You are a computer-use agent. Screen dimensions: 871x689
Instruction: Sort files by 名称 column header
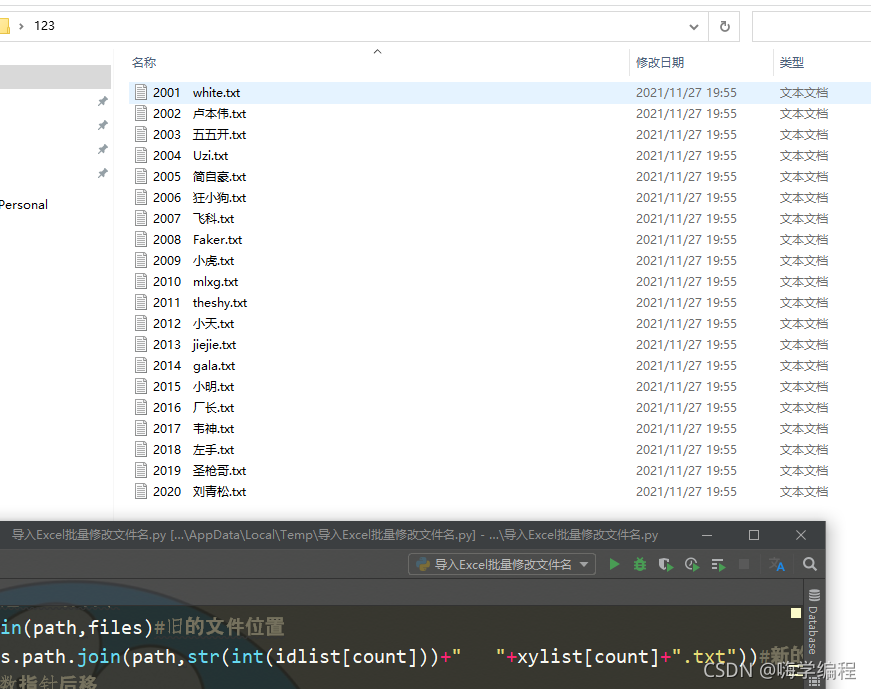point(144,62)
